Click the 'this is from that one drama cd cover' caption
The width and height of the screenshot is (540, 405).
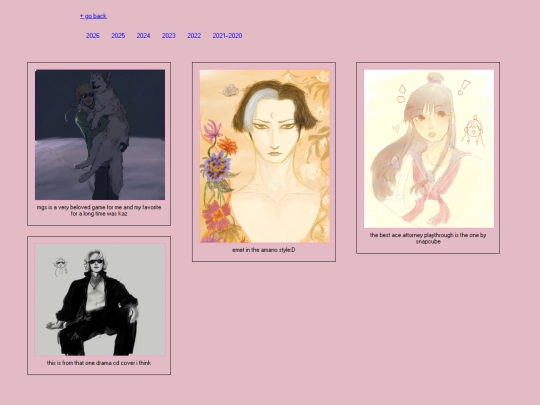click(x=99, y=363)
